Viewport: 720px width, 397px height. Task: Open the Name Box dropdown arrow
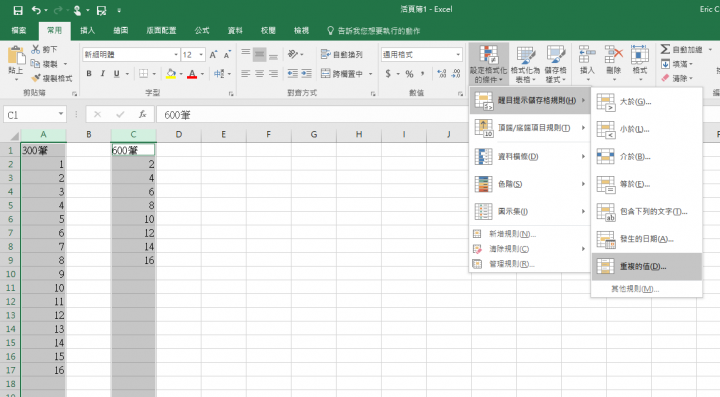tap(61, 114)
